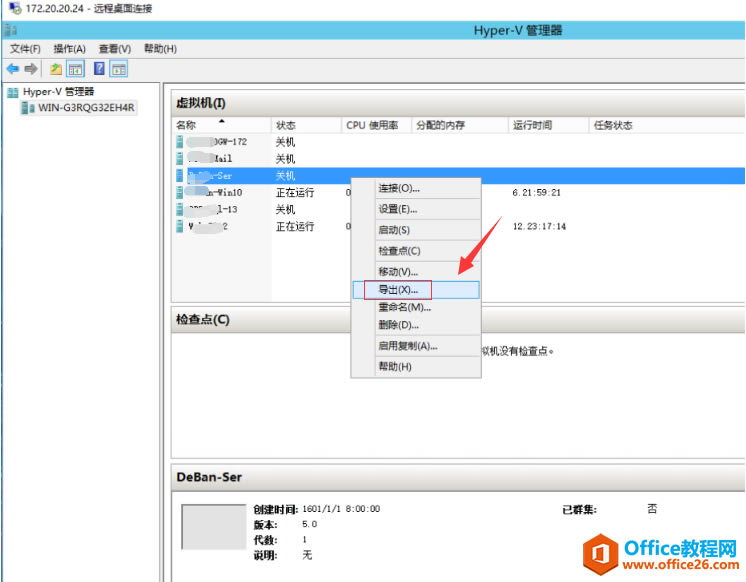Select the highlighted virtual machine ending -Ser
Viewport: 746px width, 582px height.
click(210, 176)
